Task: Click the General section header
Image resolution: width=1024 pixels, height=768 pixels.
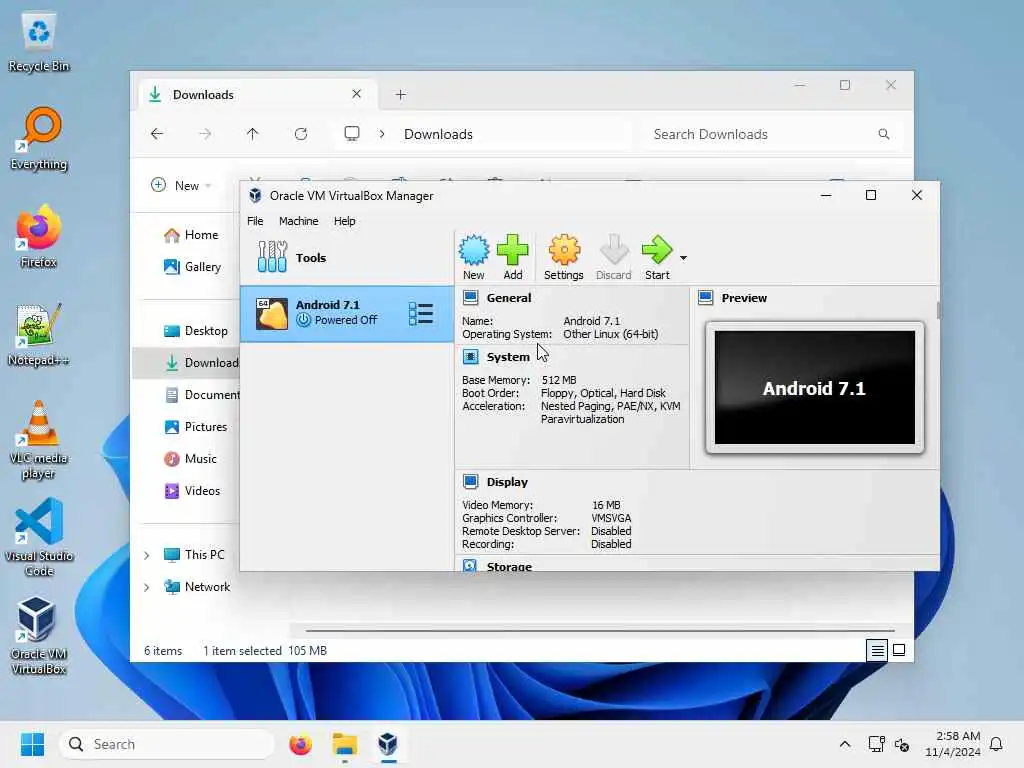Action: click(509, 298)
